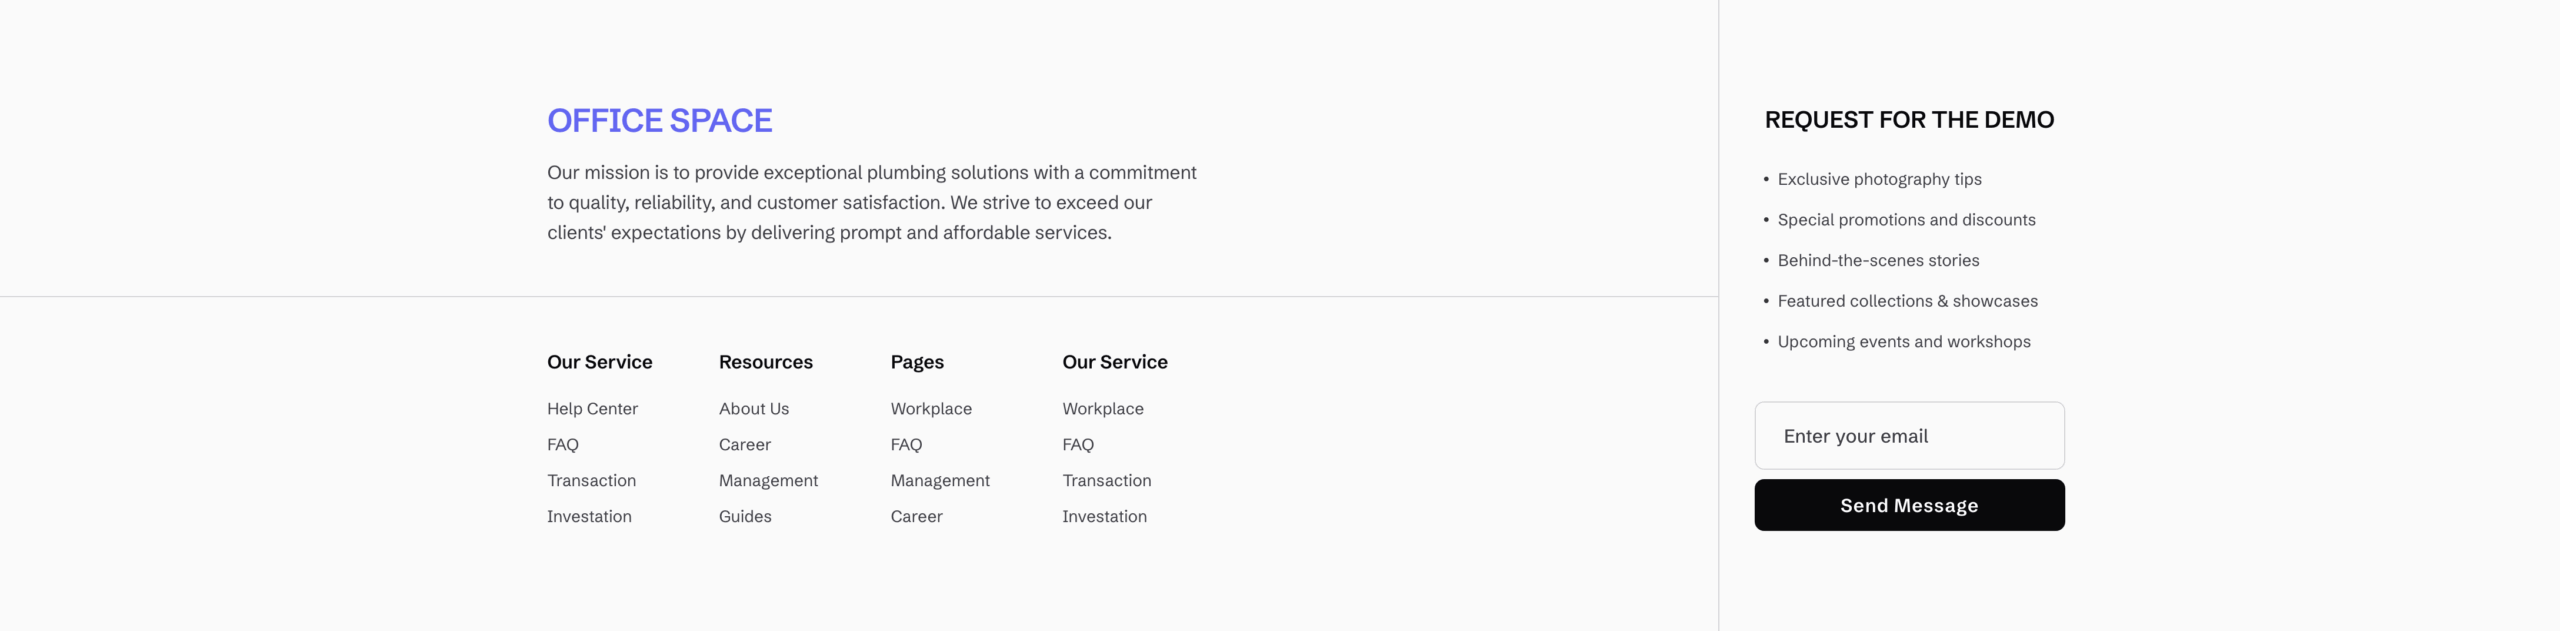Select Transaction in first Our Service column
The height and width of the screenshot is (631, 2560).
click(591, 481)
